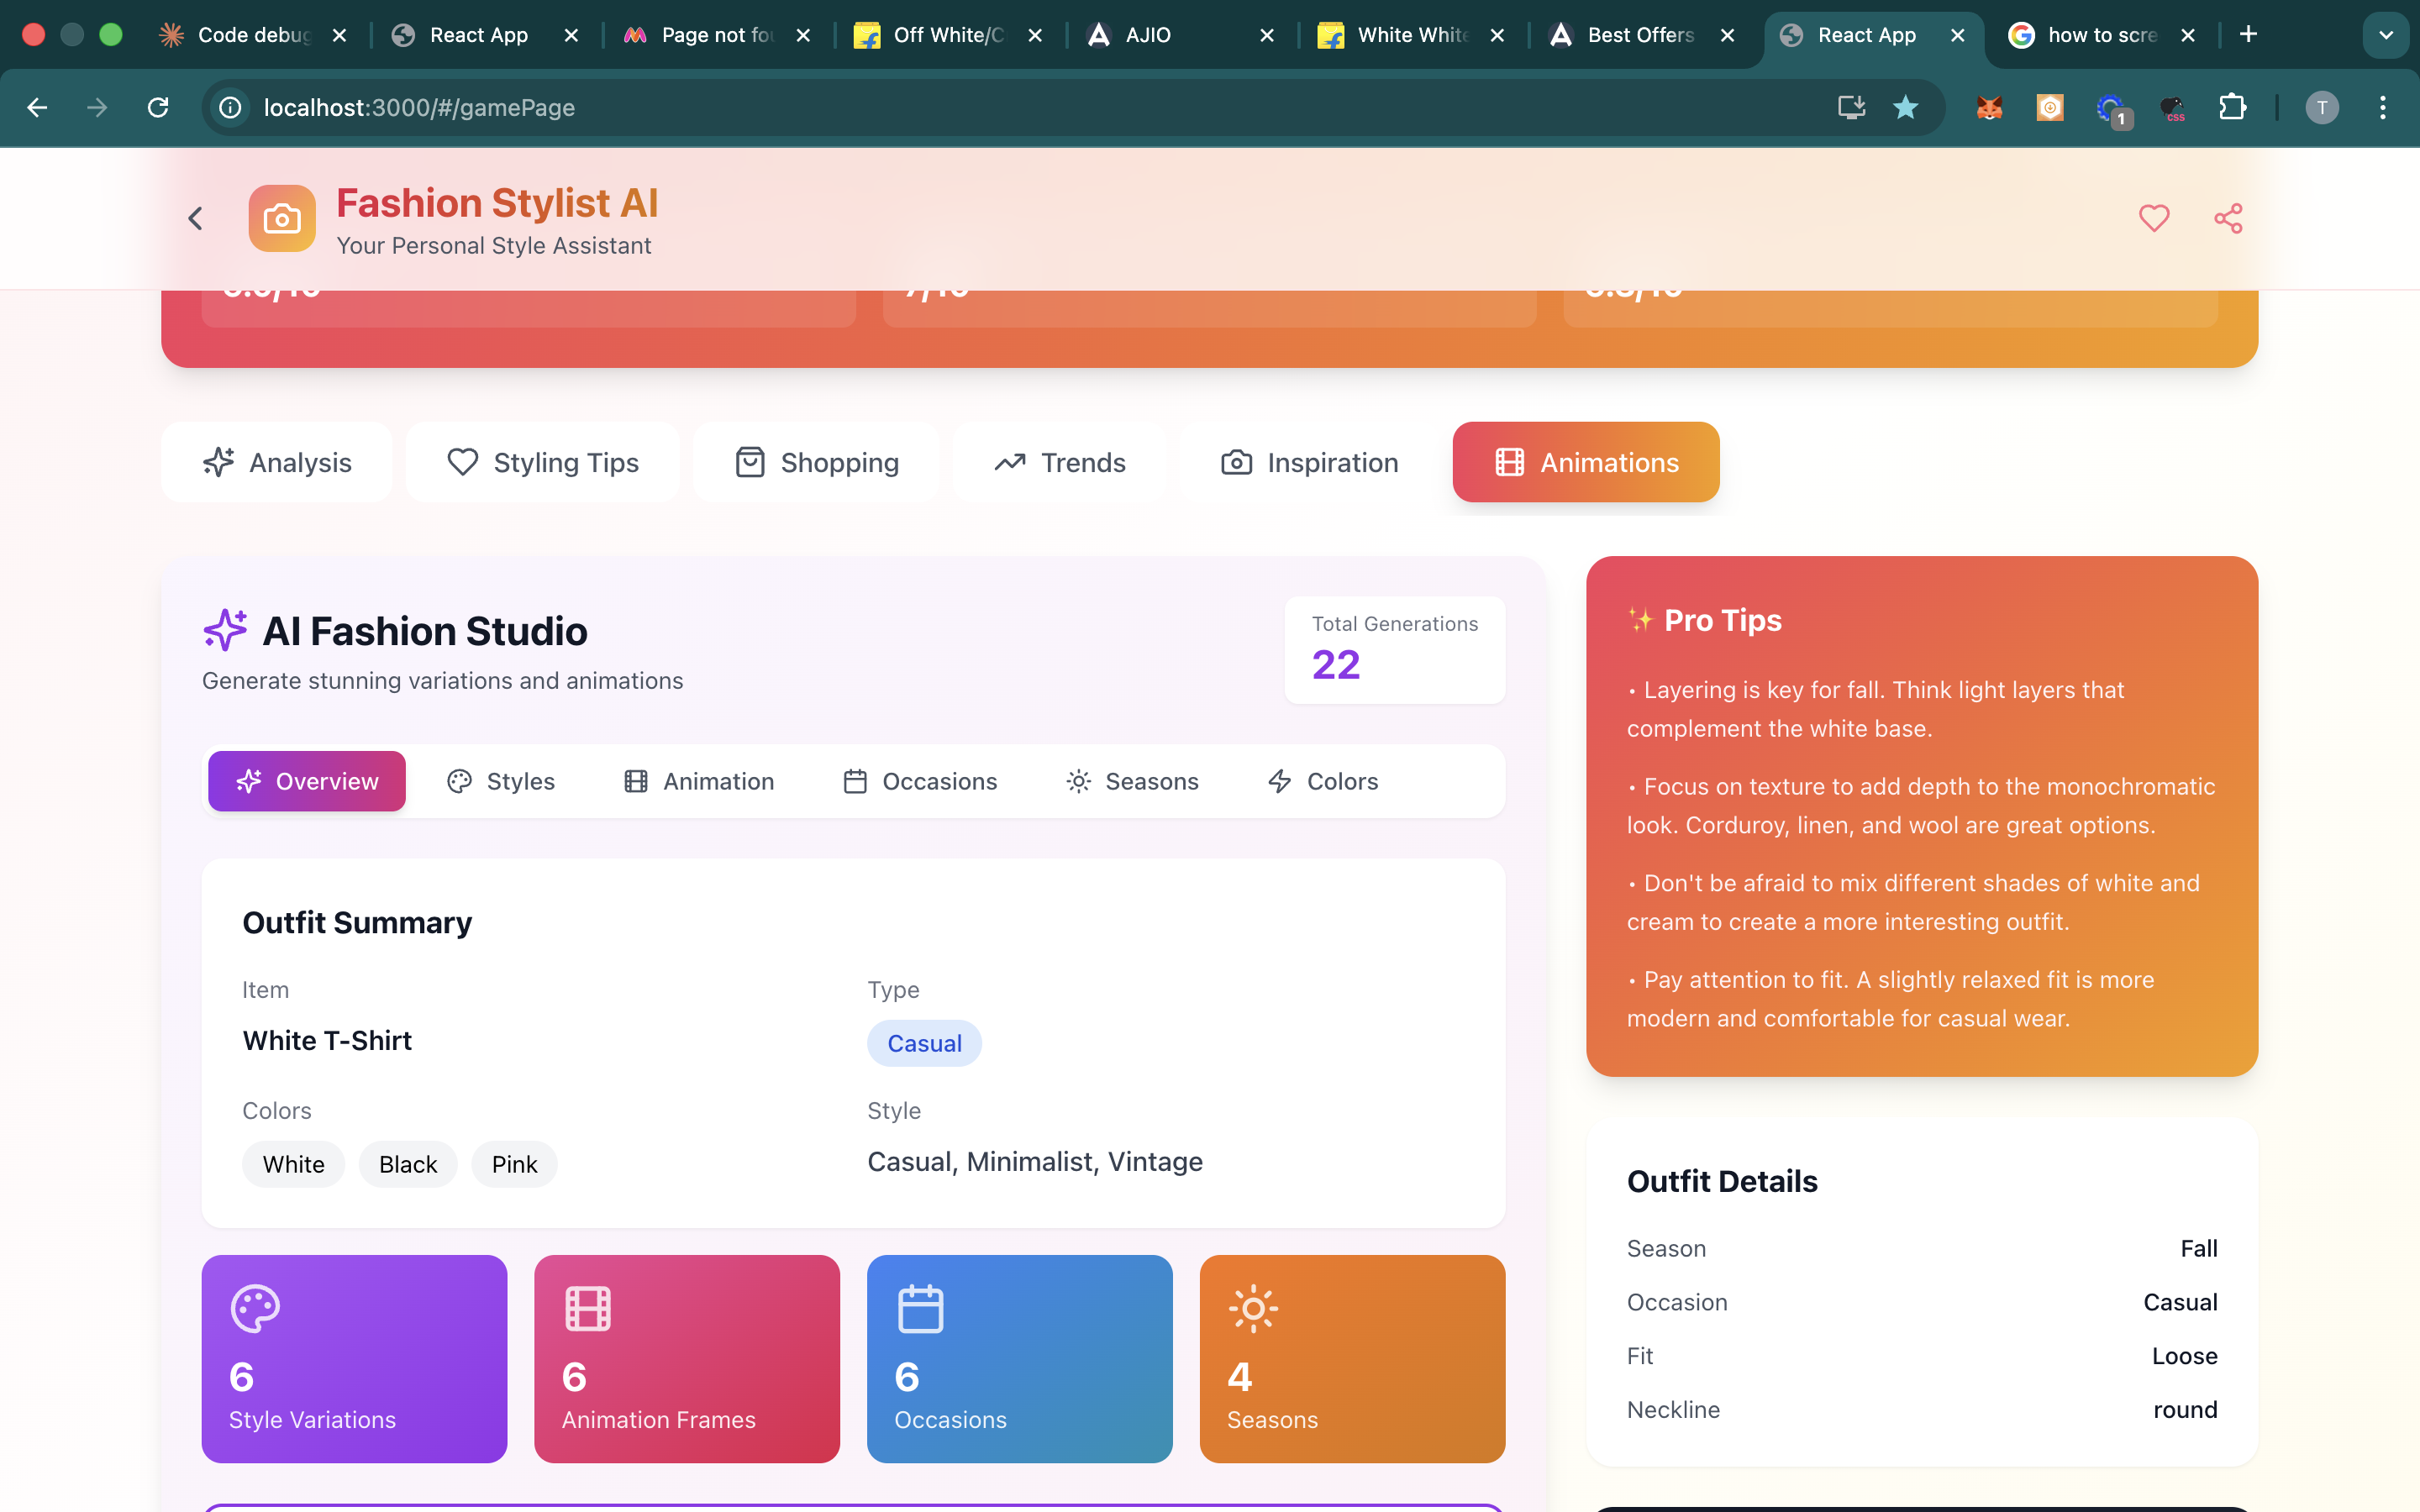Reload the page with refresh icon
The width and height of the screenshot is (2420, 1512).
(158, 107)
